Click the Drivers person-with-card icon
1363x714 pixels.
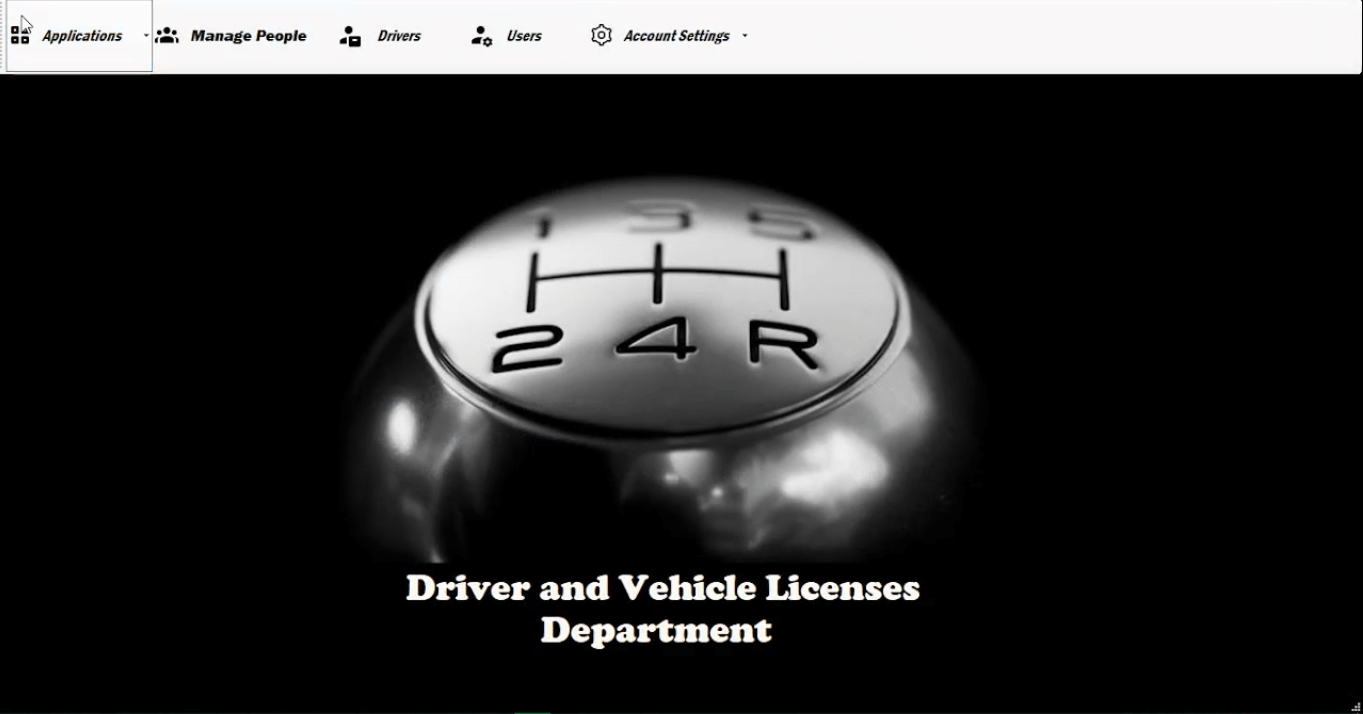(x=350, y=37)
